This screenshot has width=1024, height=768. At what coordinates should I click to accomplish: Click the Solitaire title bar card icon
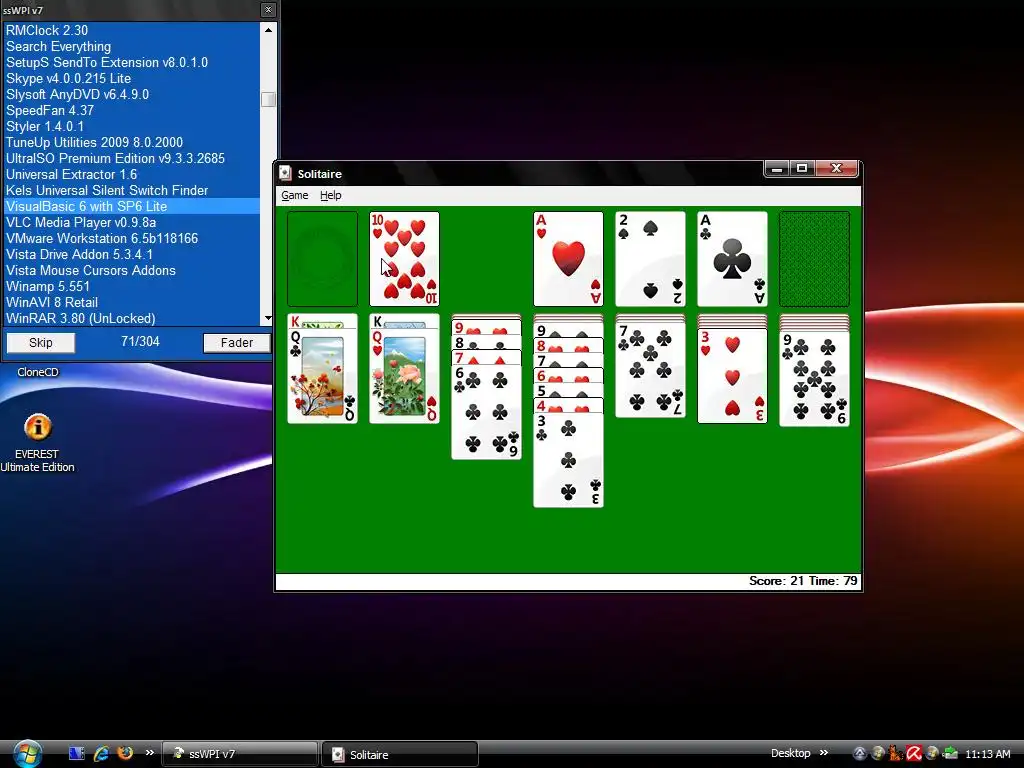(285, 173)
